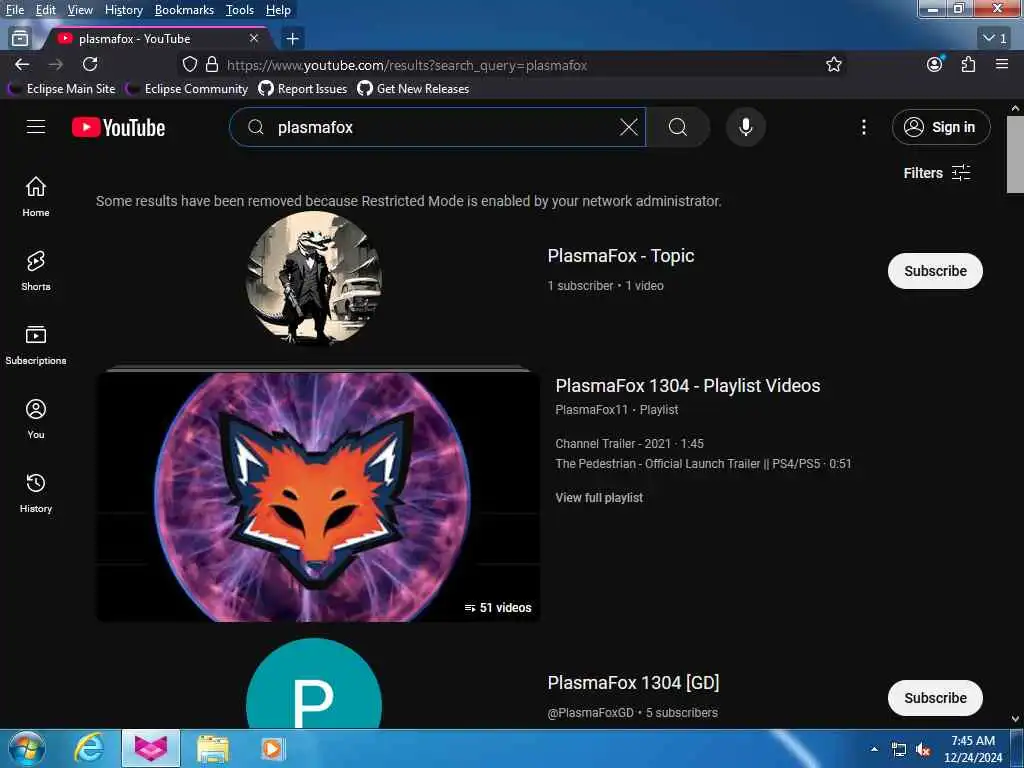Go back with the browser back arrow
This screenshot has height=768, width=1024.
tap(22, 64)
